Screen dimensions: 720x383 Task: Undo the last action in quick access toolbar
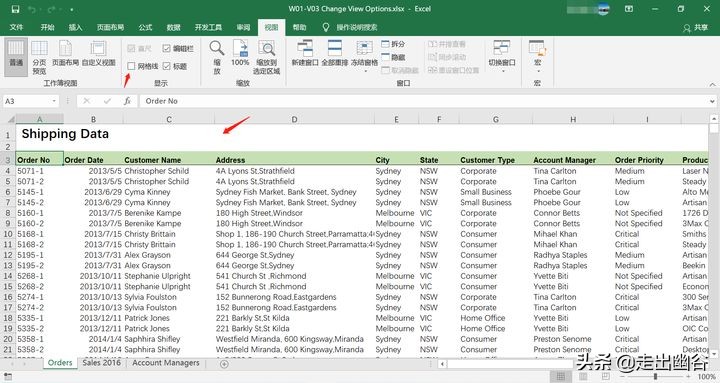[x=32, y=9]
